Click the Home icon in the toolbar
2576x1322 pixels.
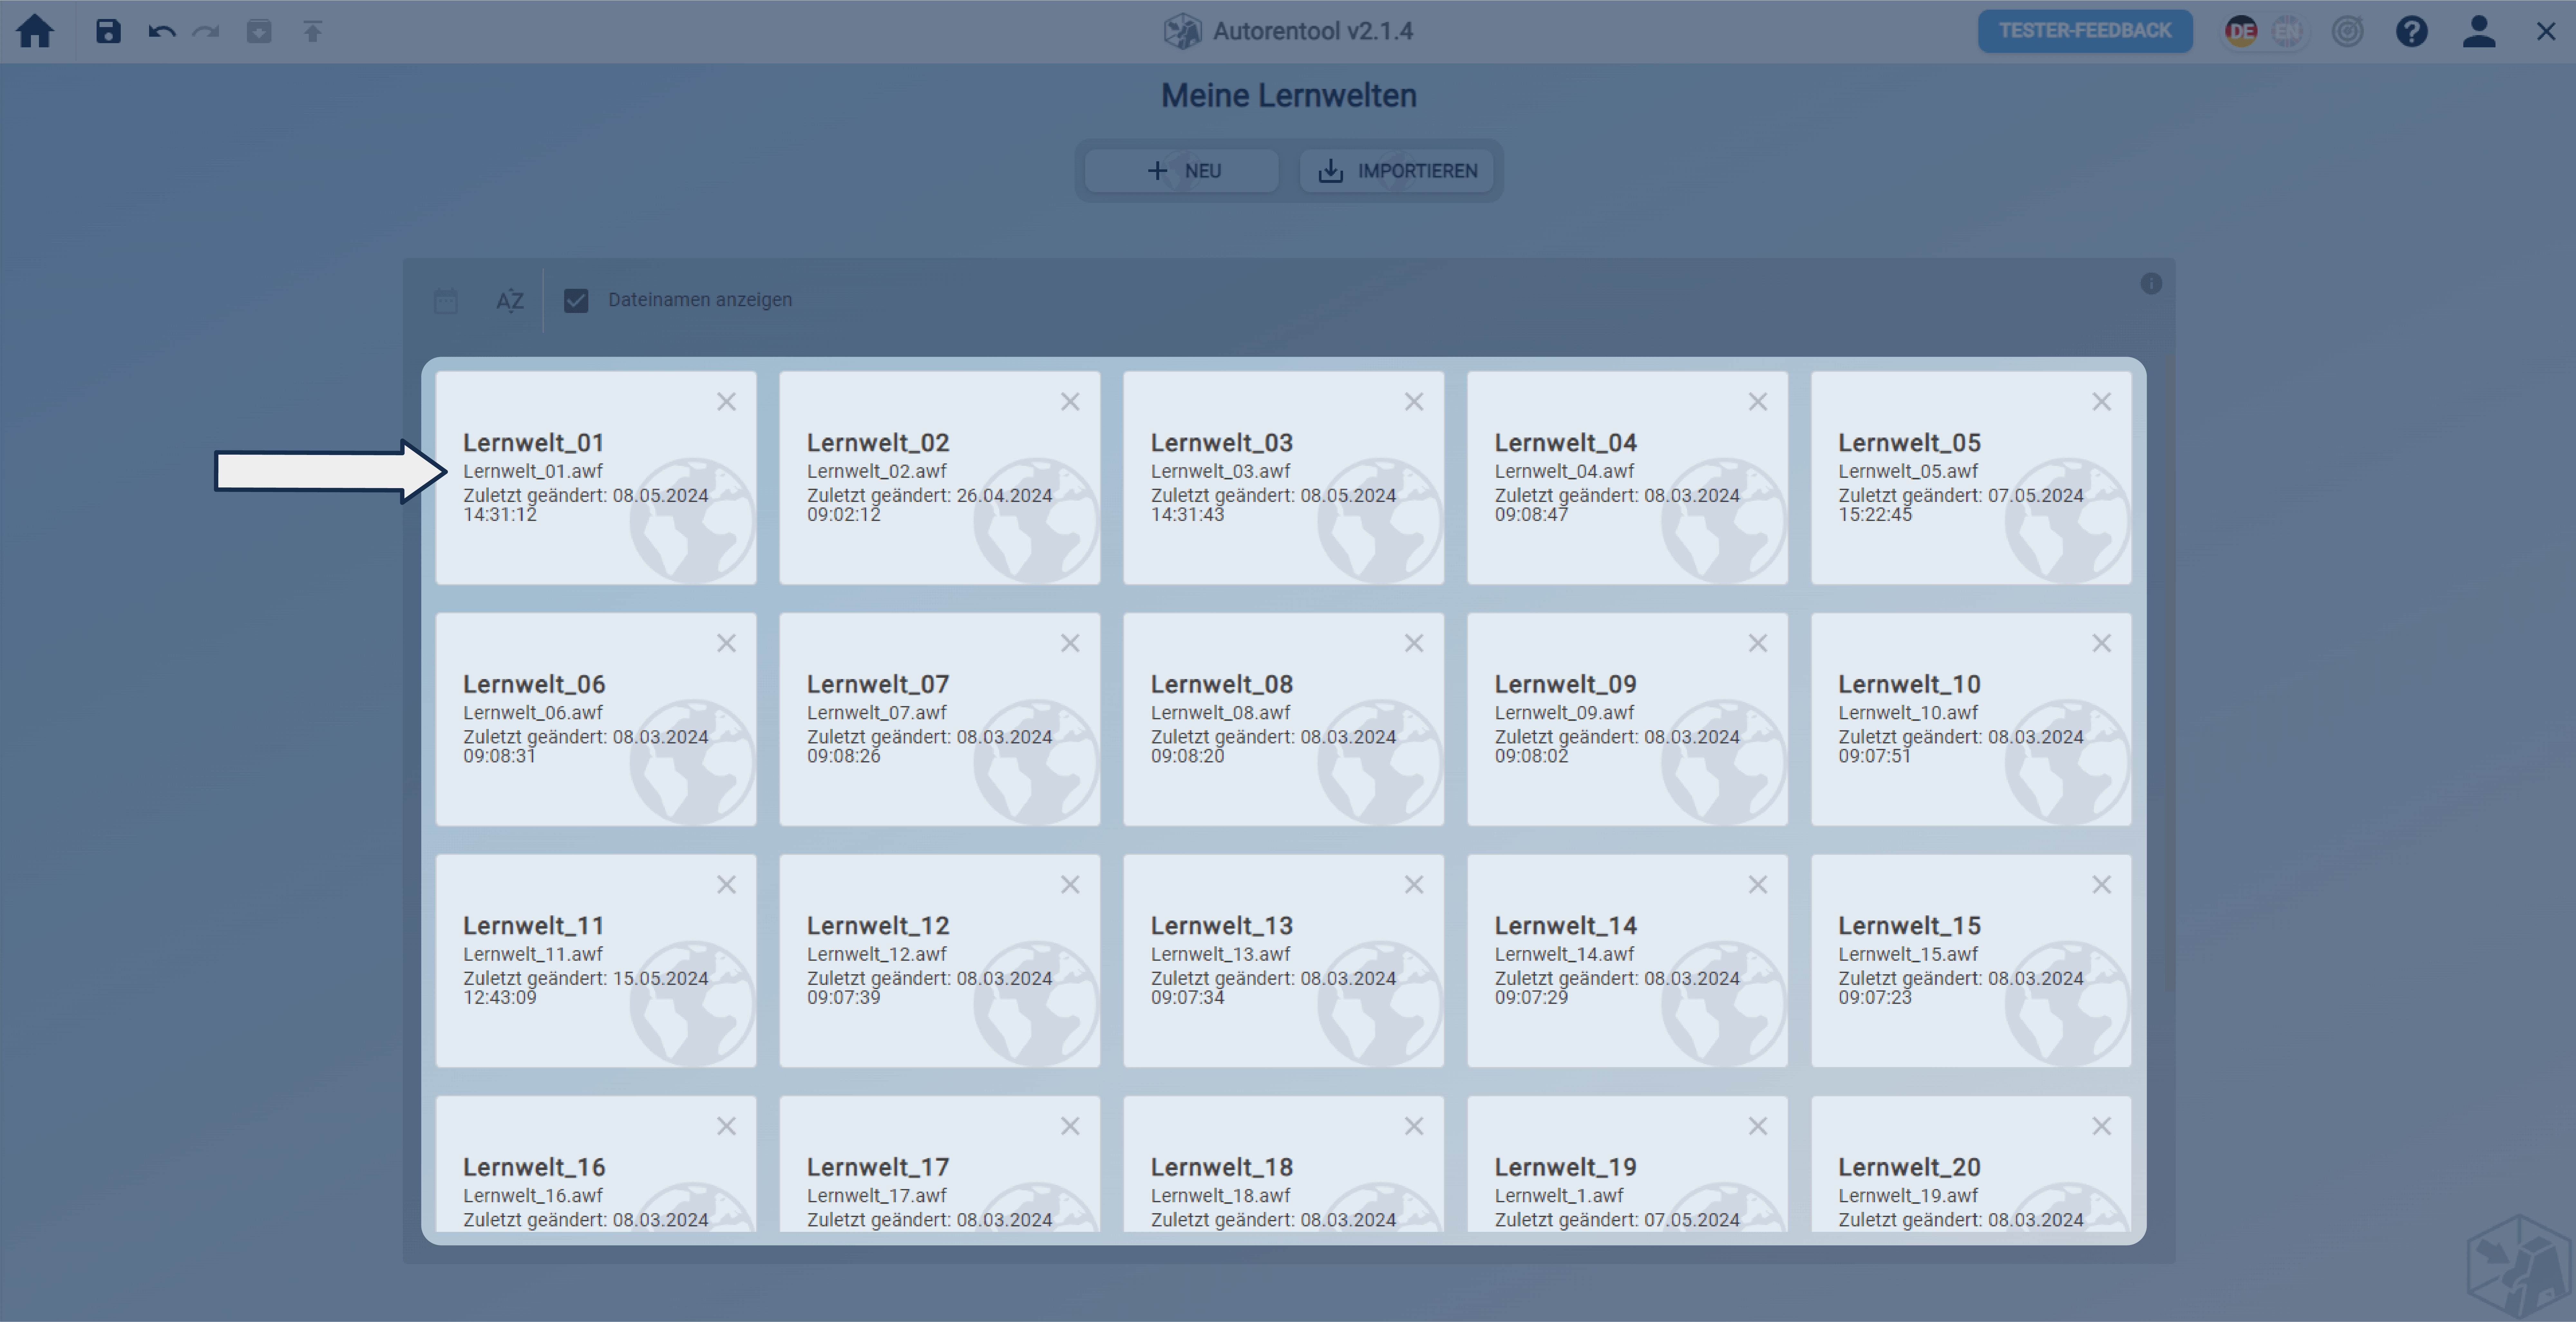tap(35, 31)
